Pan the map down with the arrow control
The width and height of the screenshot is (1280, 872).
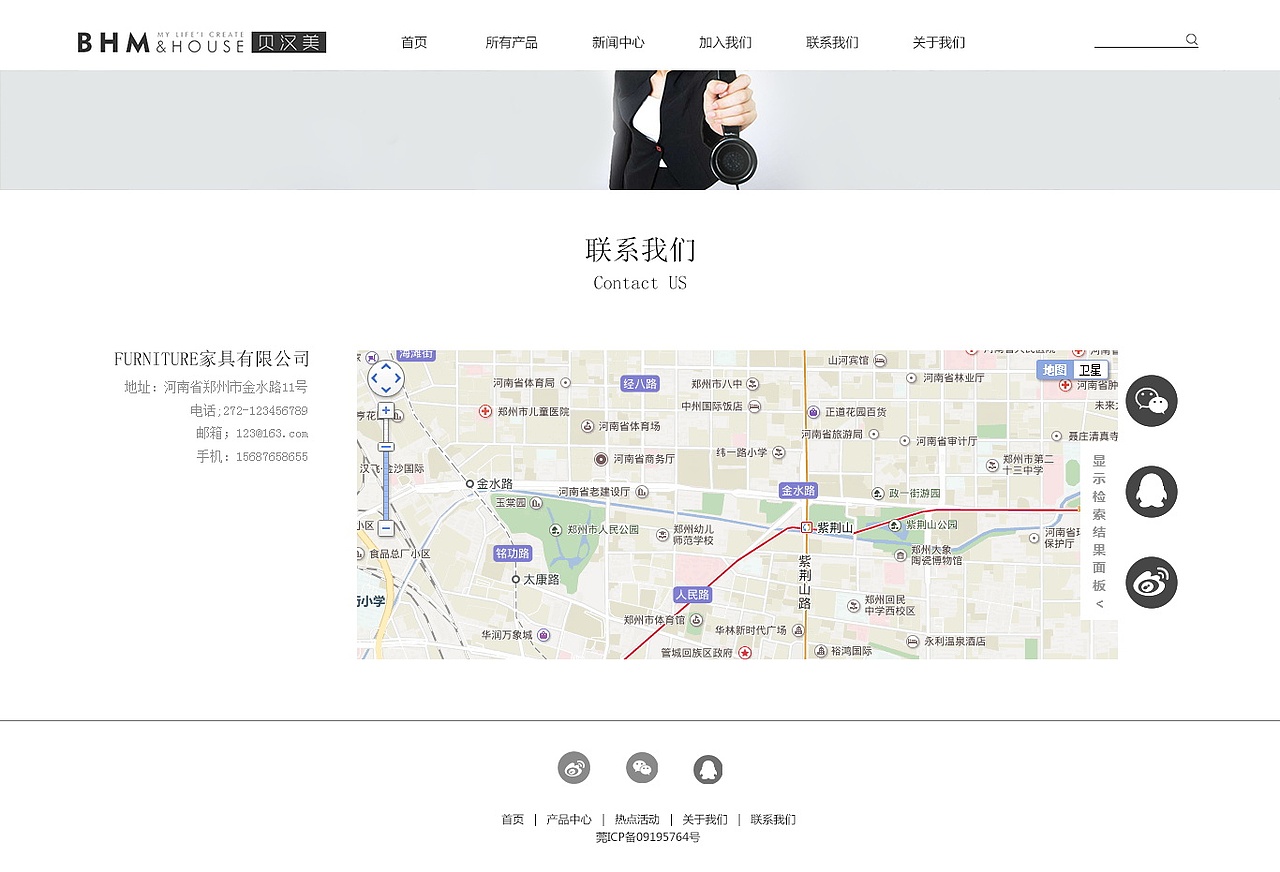point(386,389)
